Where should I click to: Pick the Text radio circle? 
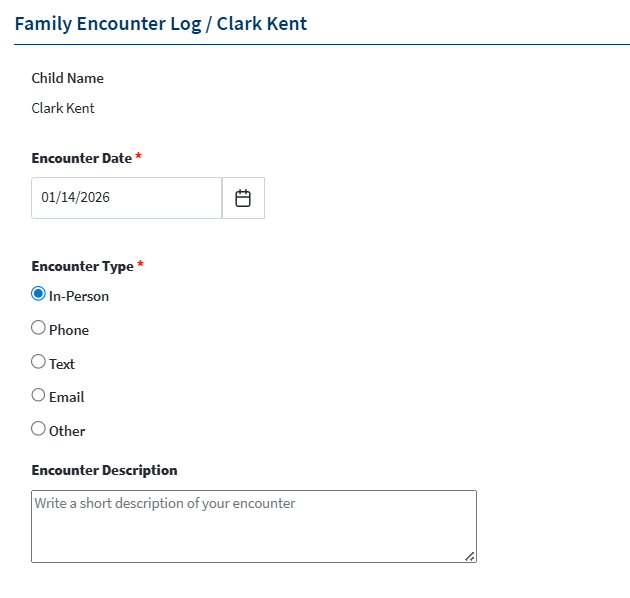click(x=38, y=361)
